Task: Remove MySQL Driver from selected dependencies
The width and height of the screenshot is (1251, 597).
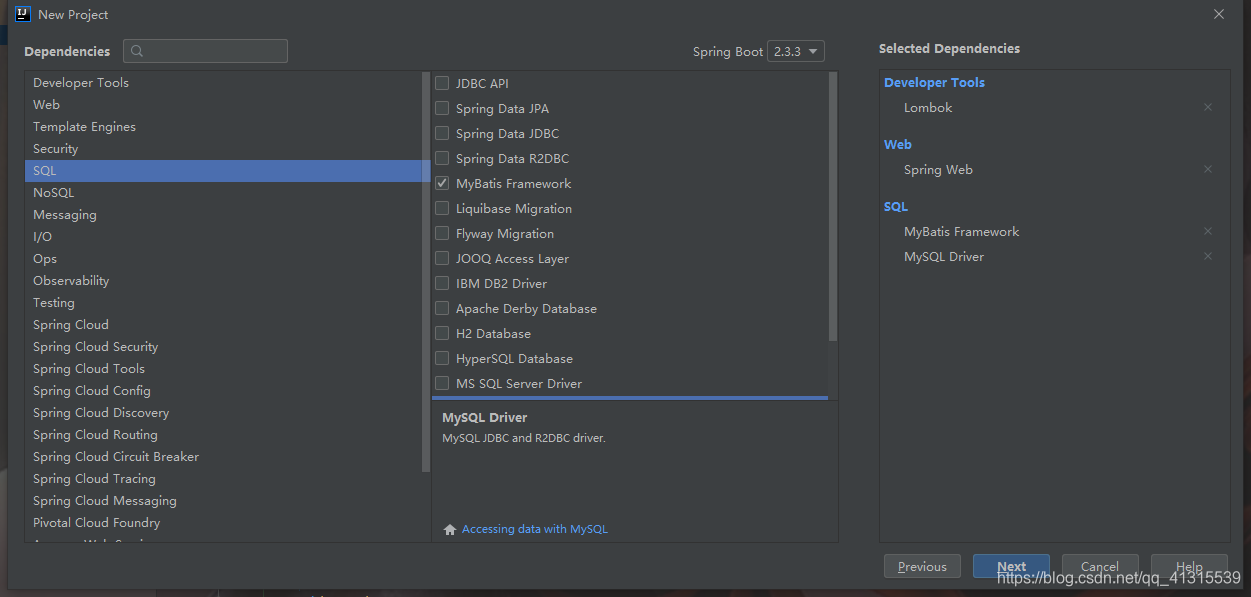Action: click(x=1208, y=256)
